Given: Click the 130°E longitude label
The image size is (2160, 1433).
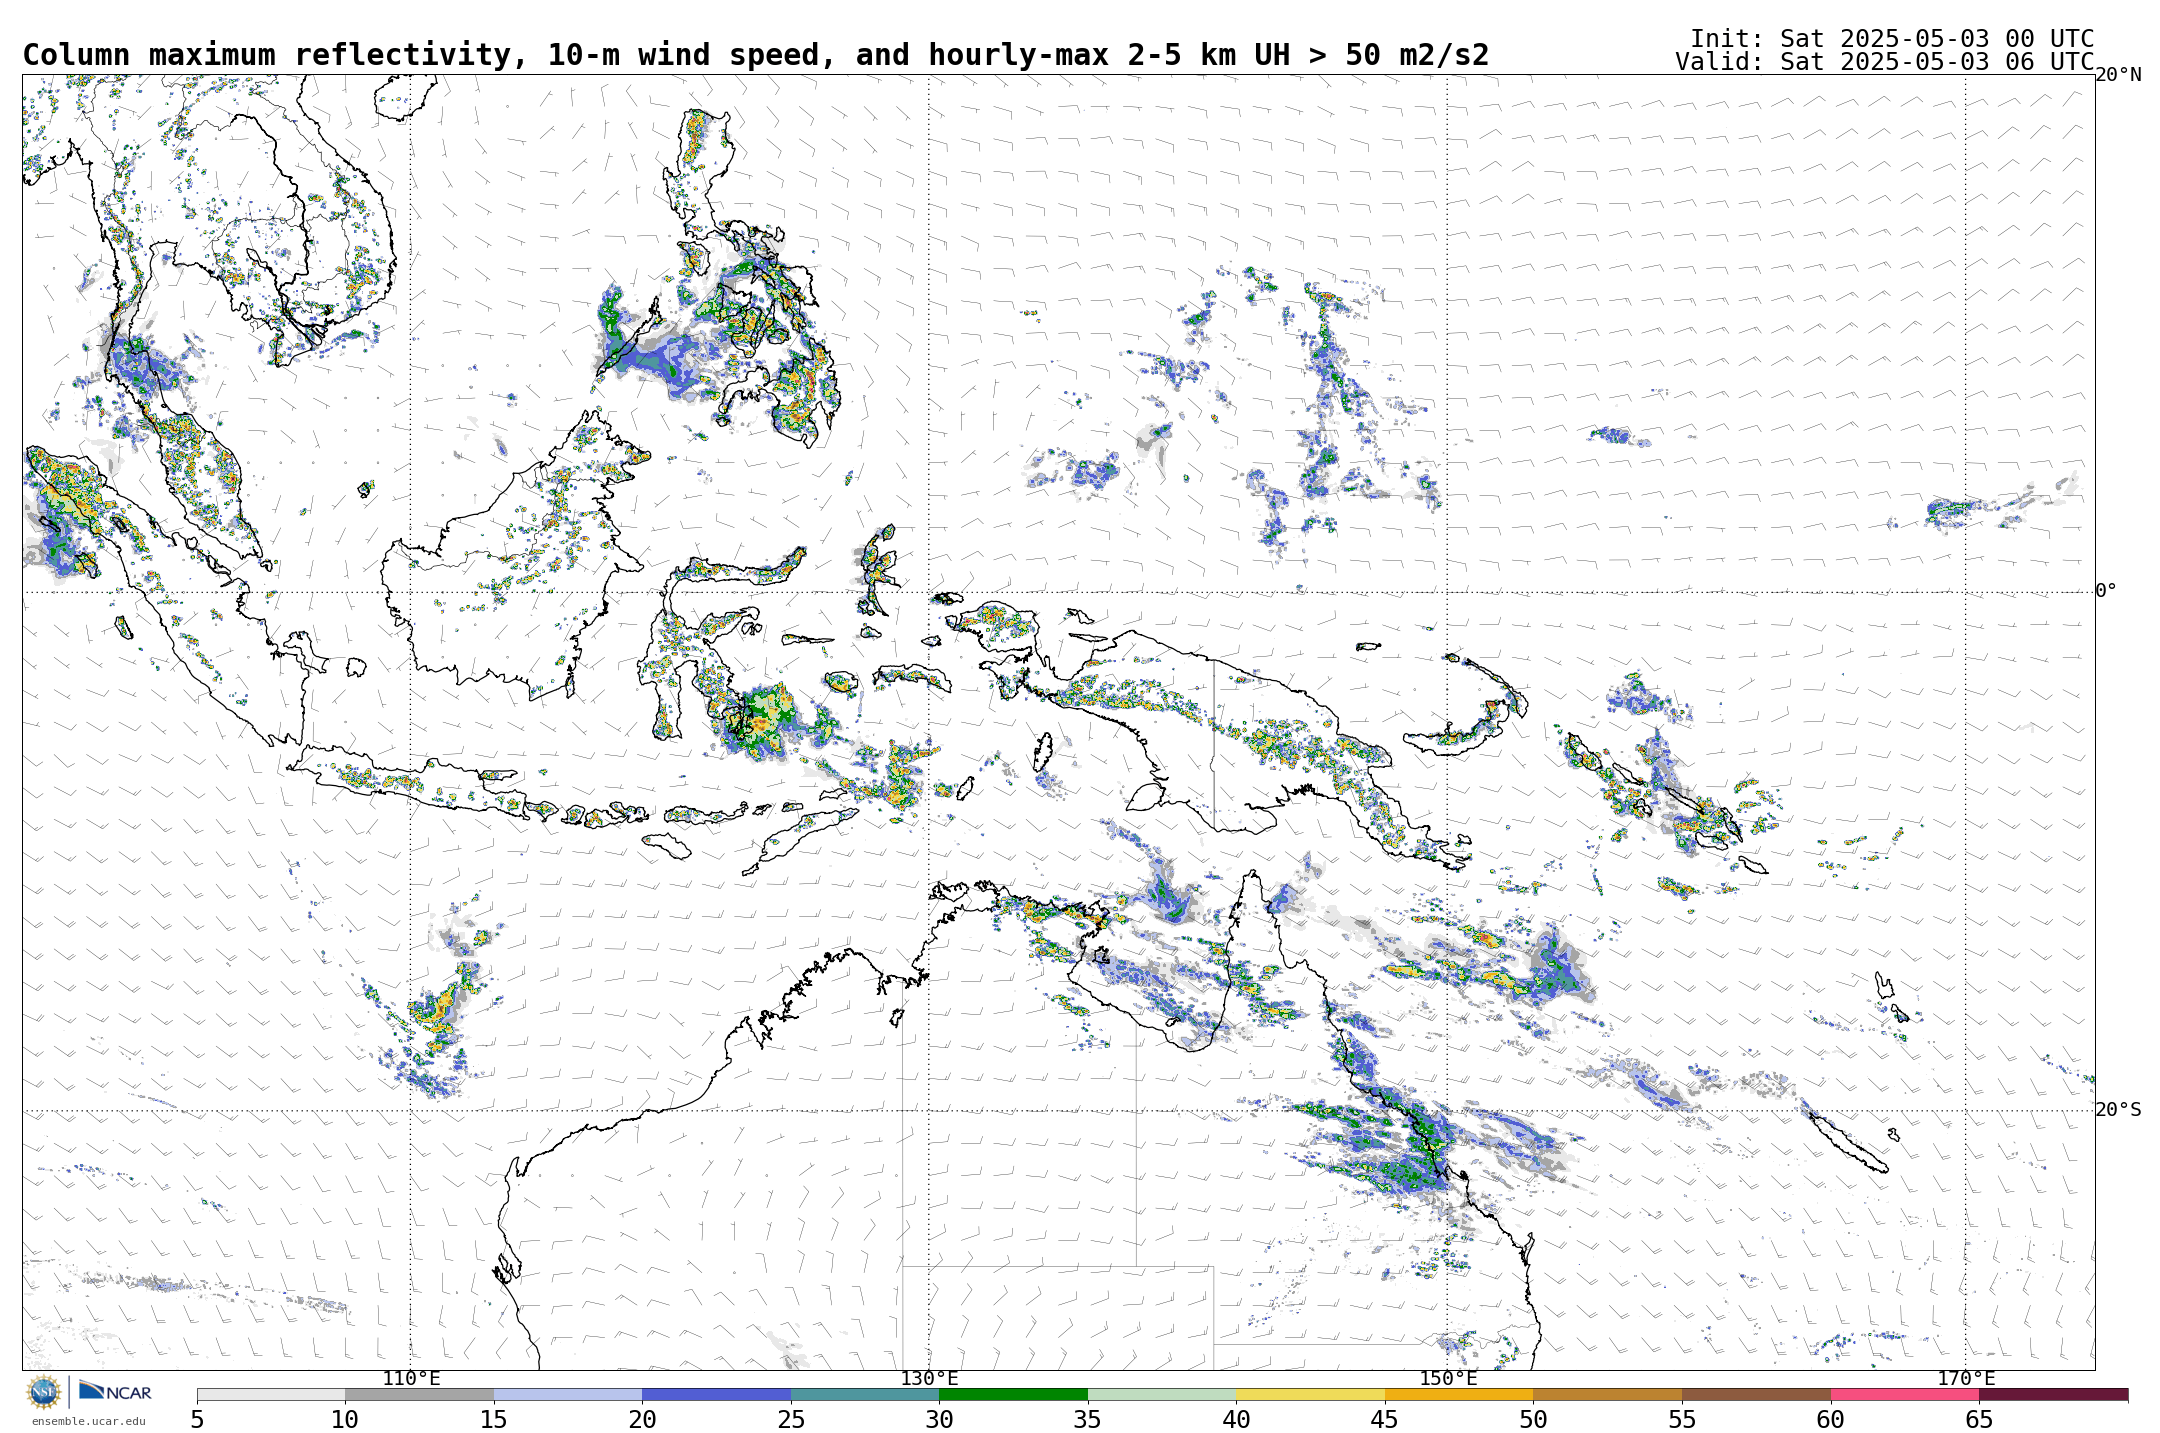Looking at the screenshot, I should (x=929, y=1379).
